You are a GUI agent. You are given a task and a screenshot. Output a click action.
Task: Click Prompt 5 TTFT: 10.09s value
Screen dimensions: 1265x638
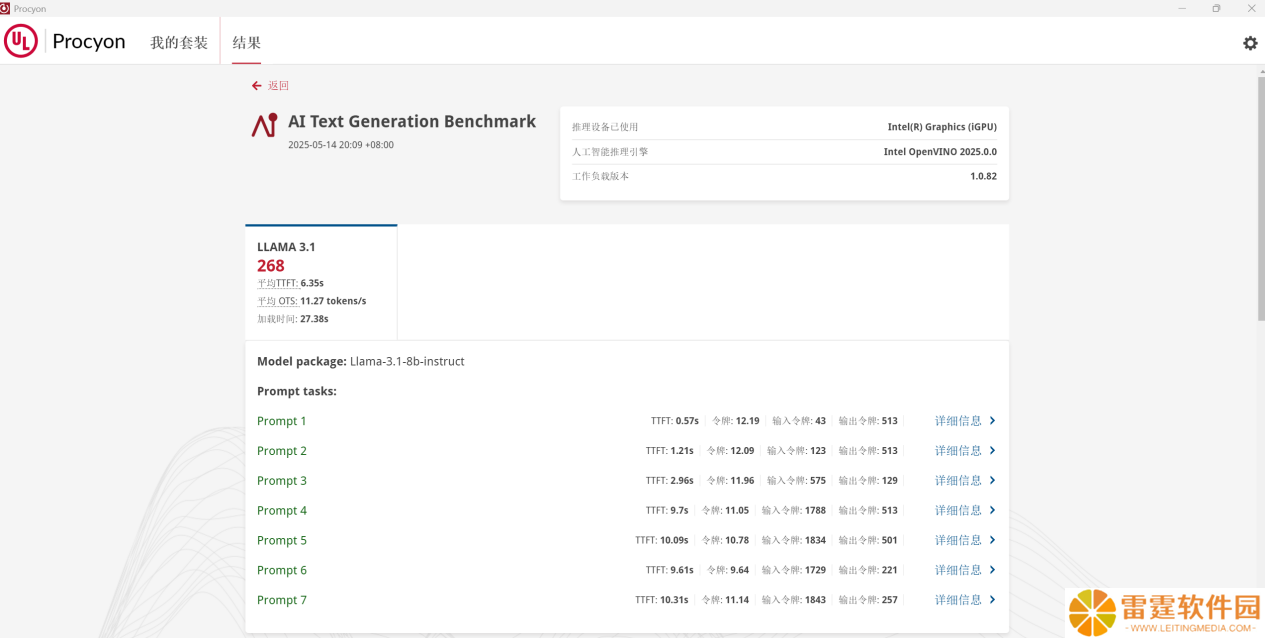[x=662, y=540]
